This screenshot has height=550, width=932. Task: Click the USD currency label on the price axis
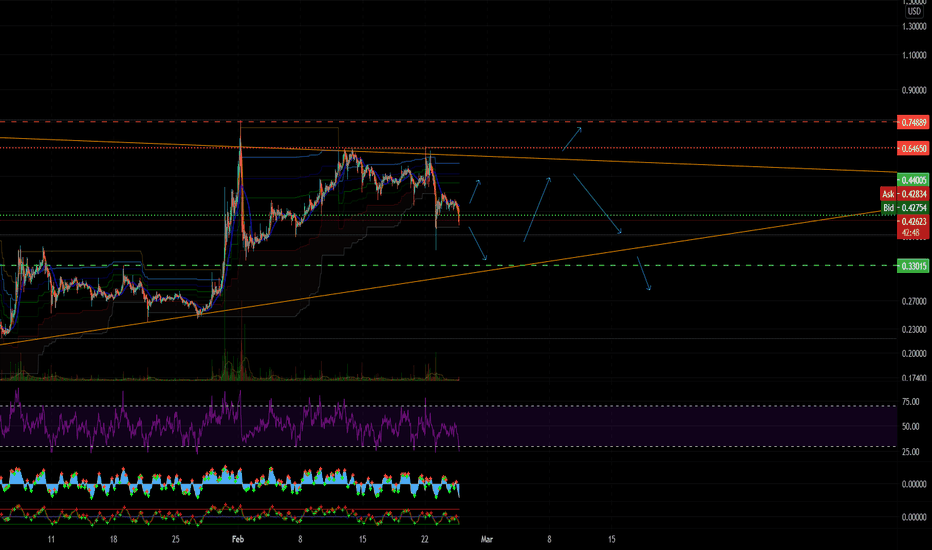[914, 11]
